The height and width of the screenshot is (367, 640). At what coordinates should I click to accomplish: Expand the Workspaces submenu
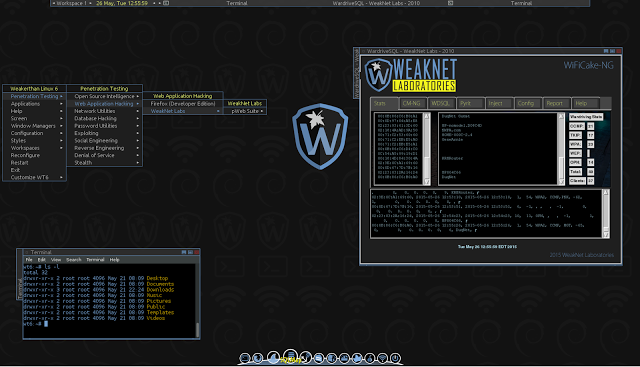pyautogui.click(x=34, y=148)
